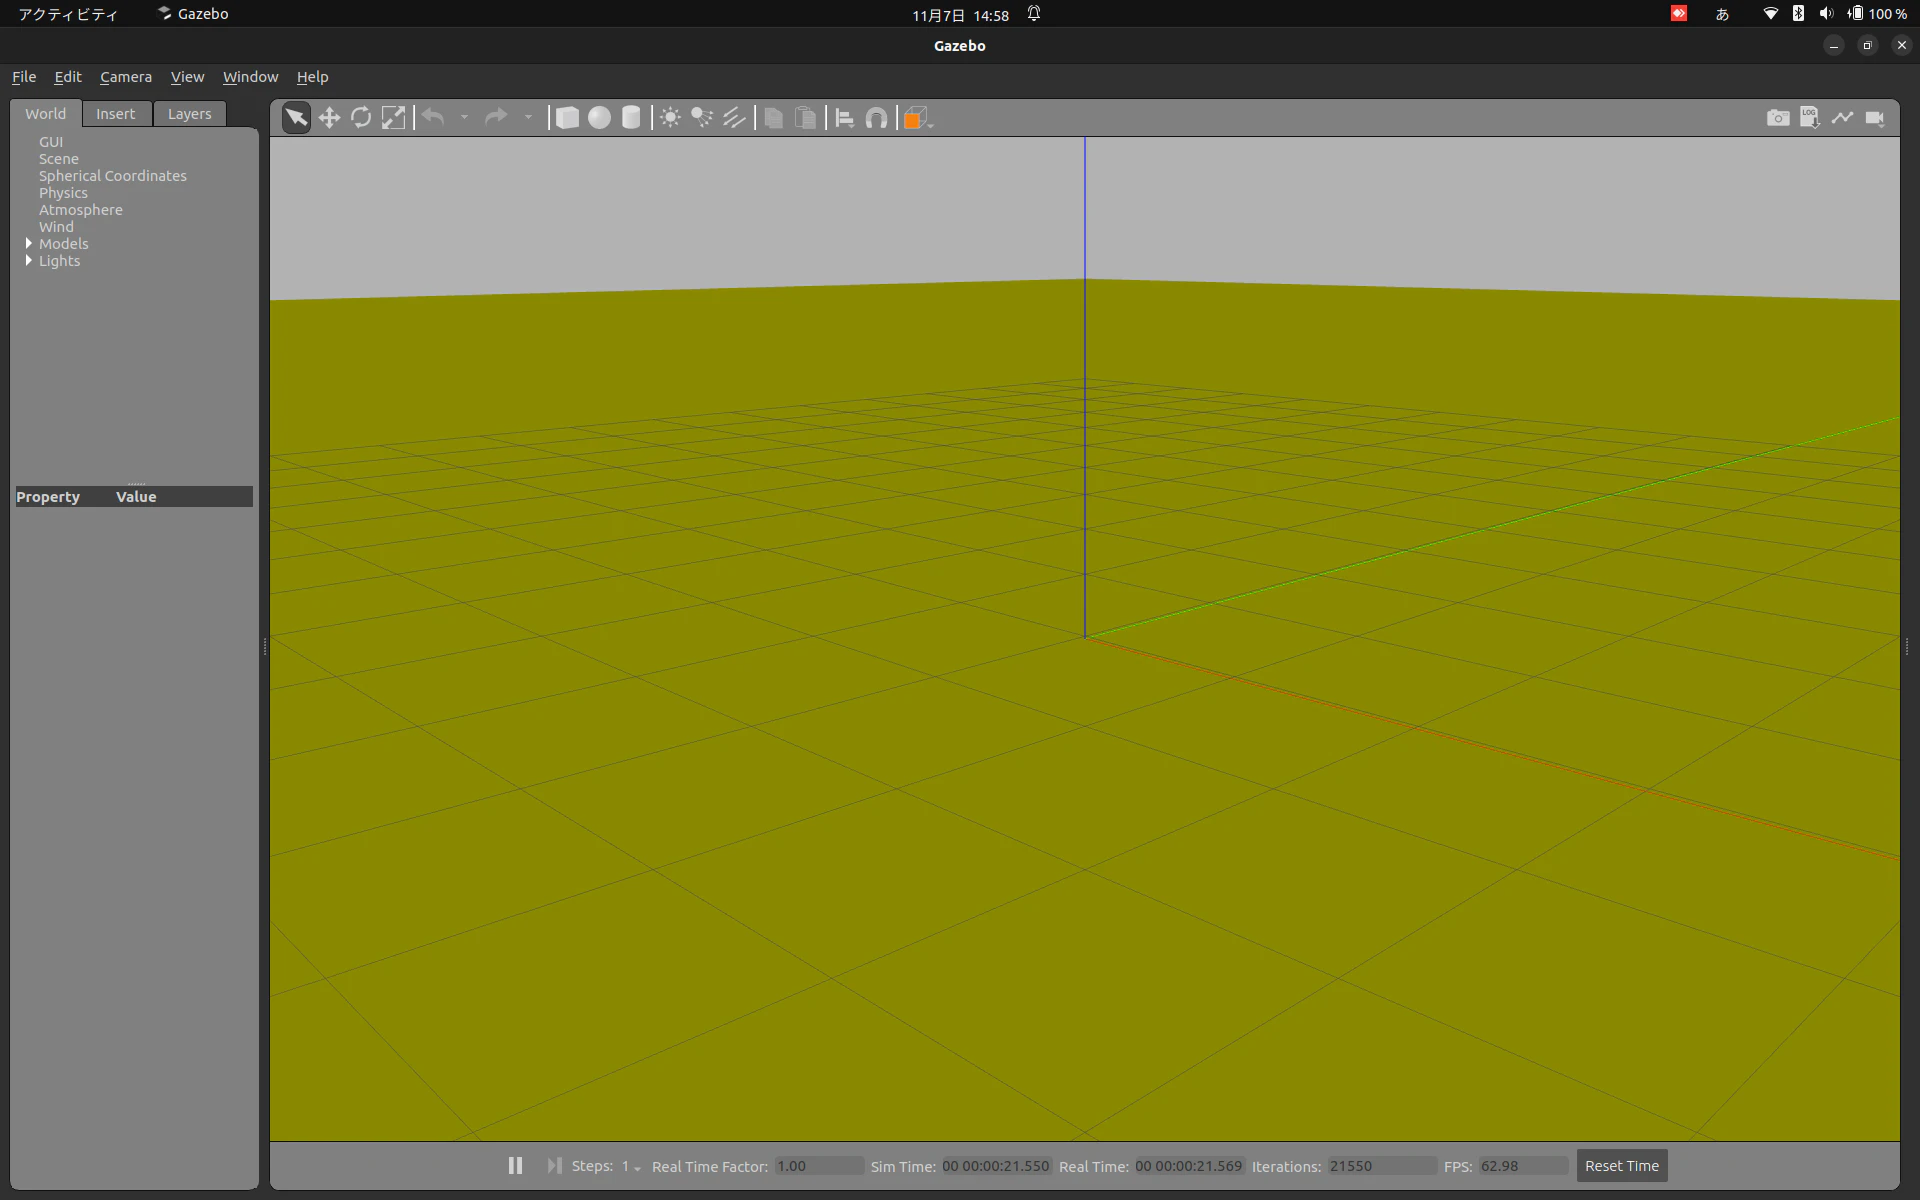1920x1200 pixels.
Task: Open the Help menu
Action: [312, 77]
